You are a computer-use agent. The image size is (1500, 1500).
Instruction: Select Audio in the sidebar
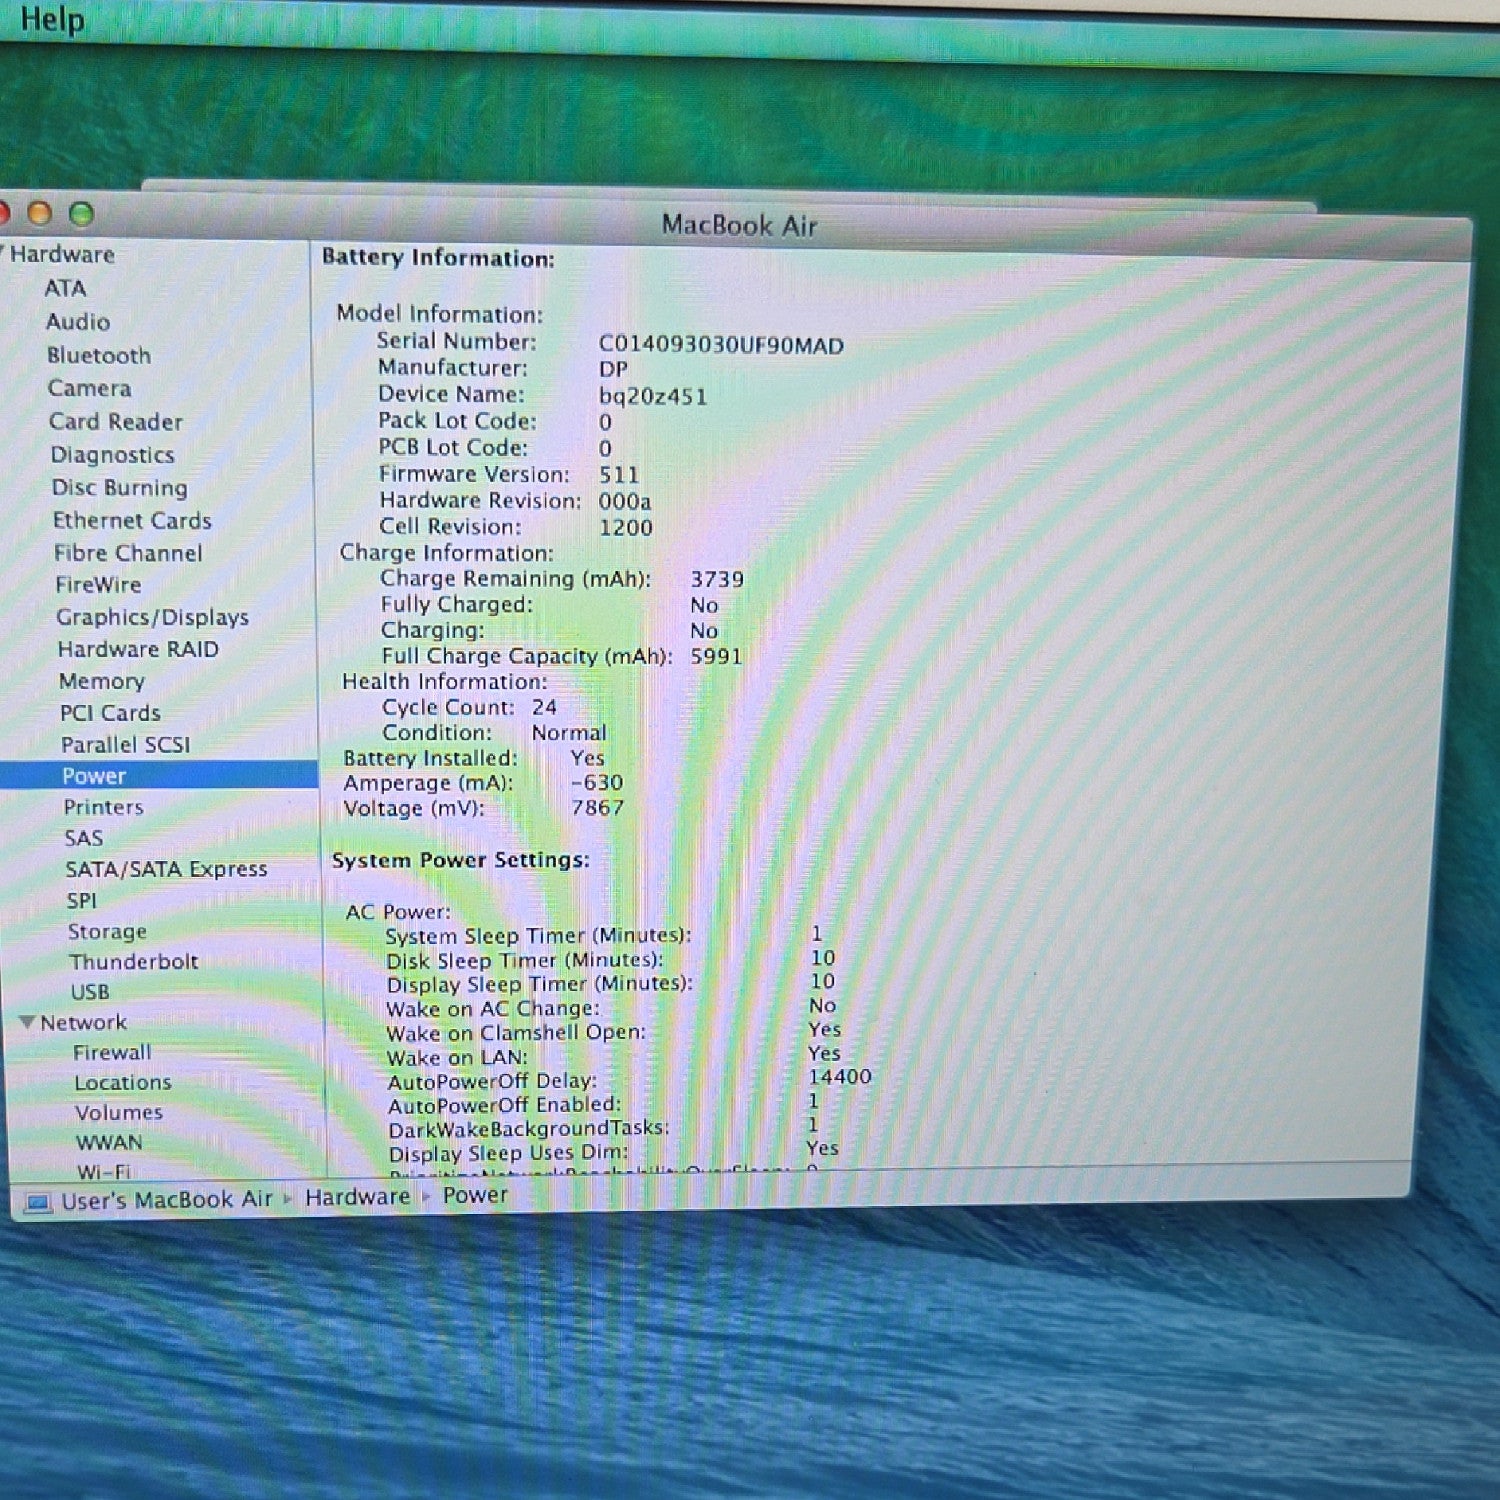(78, 321)
